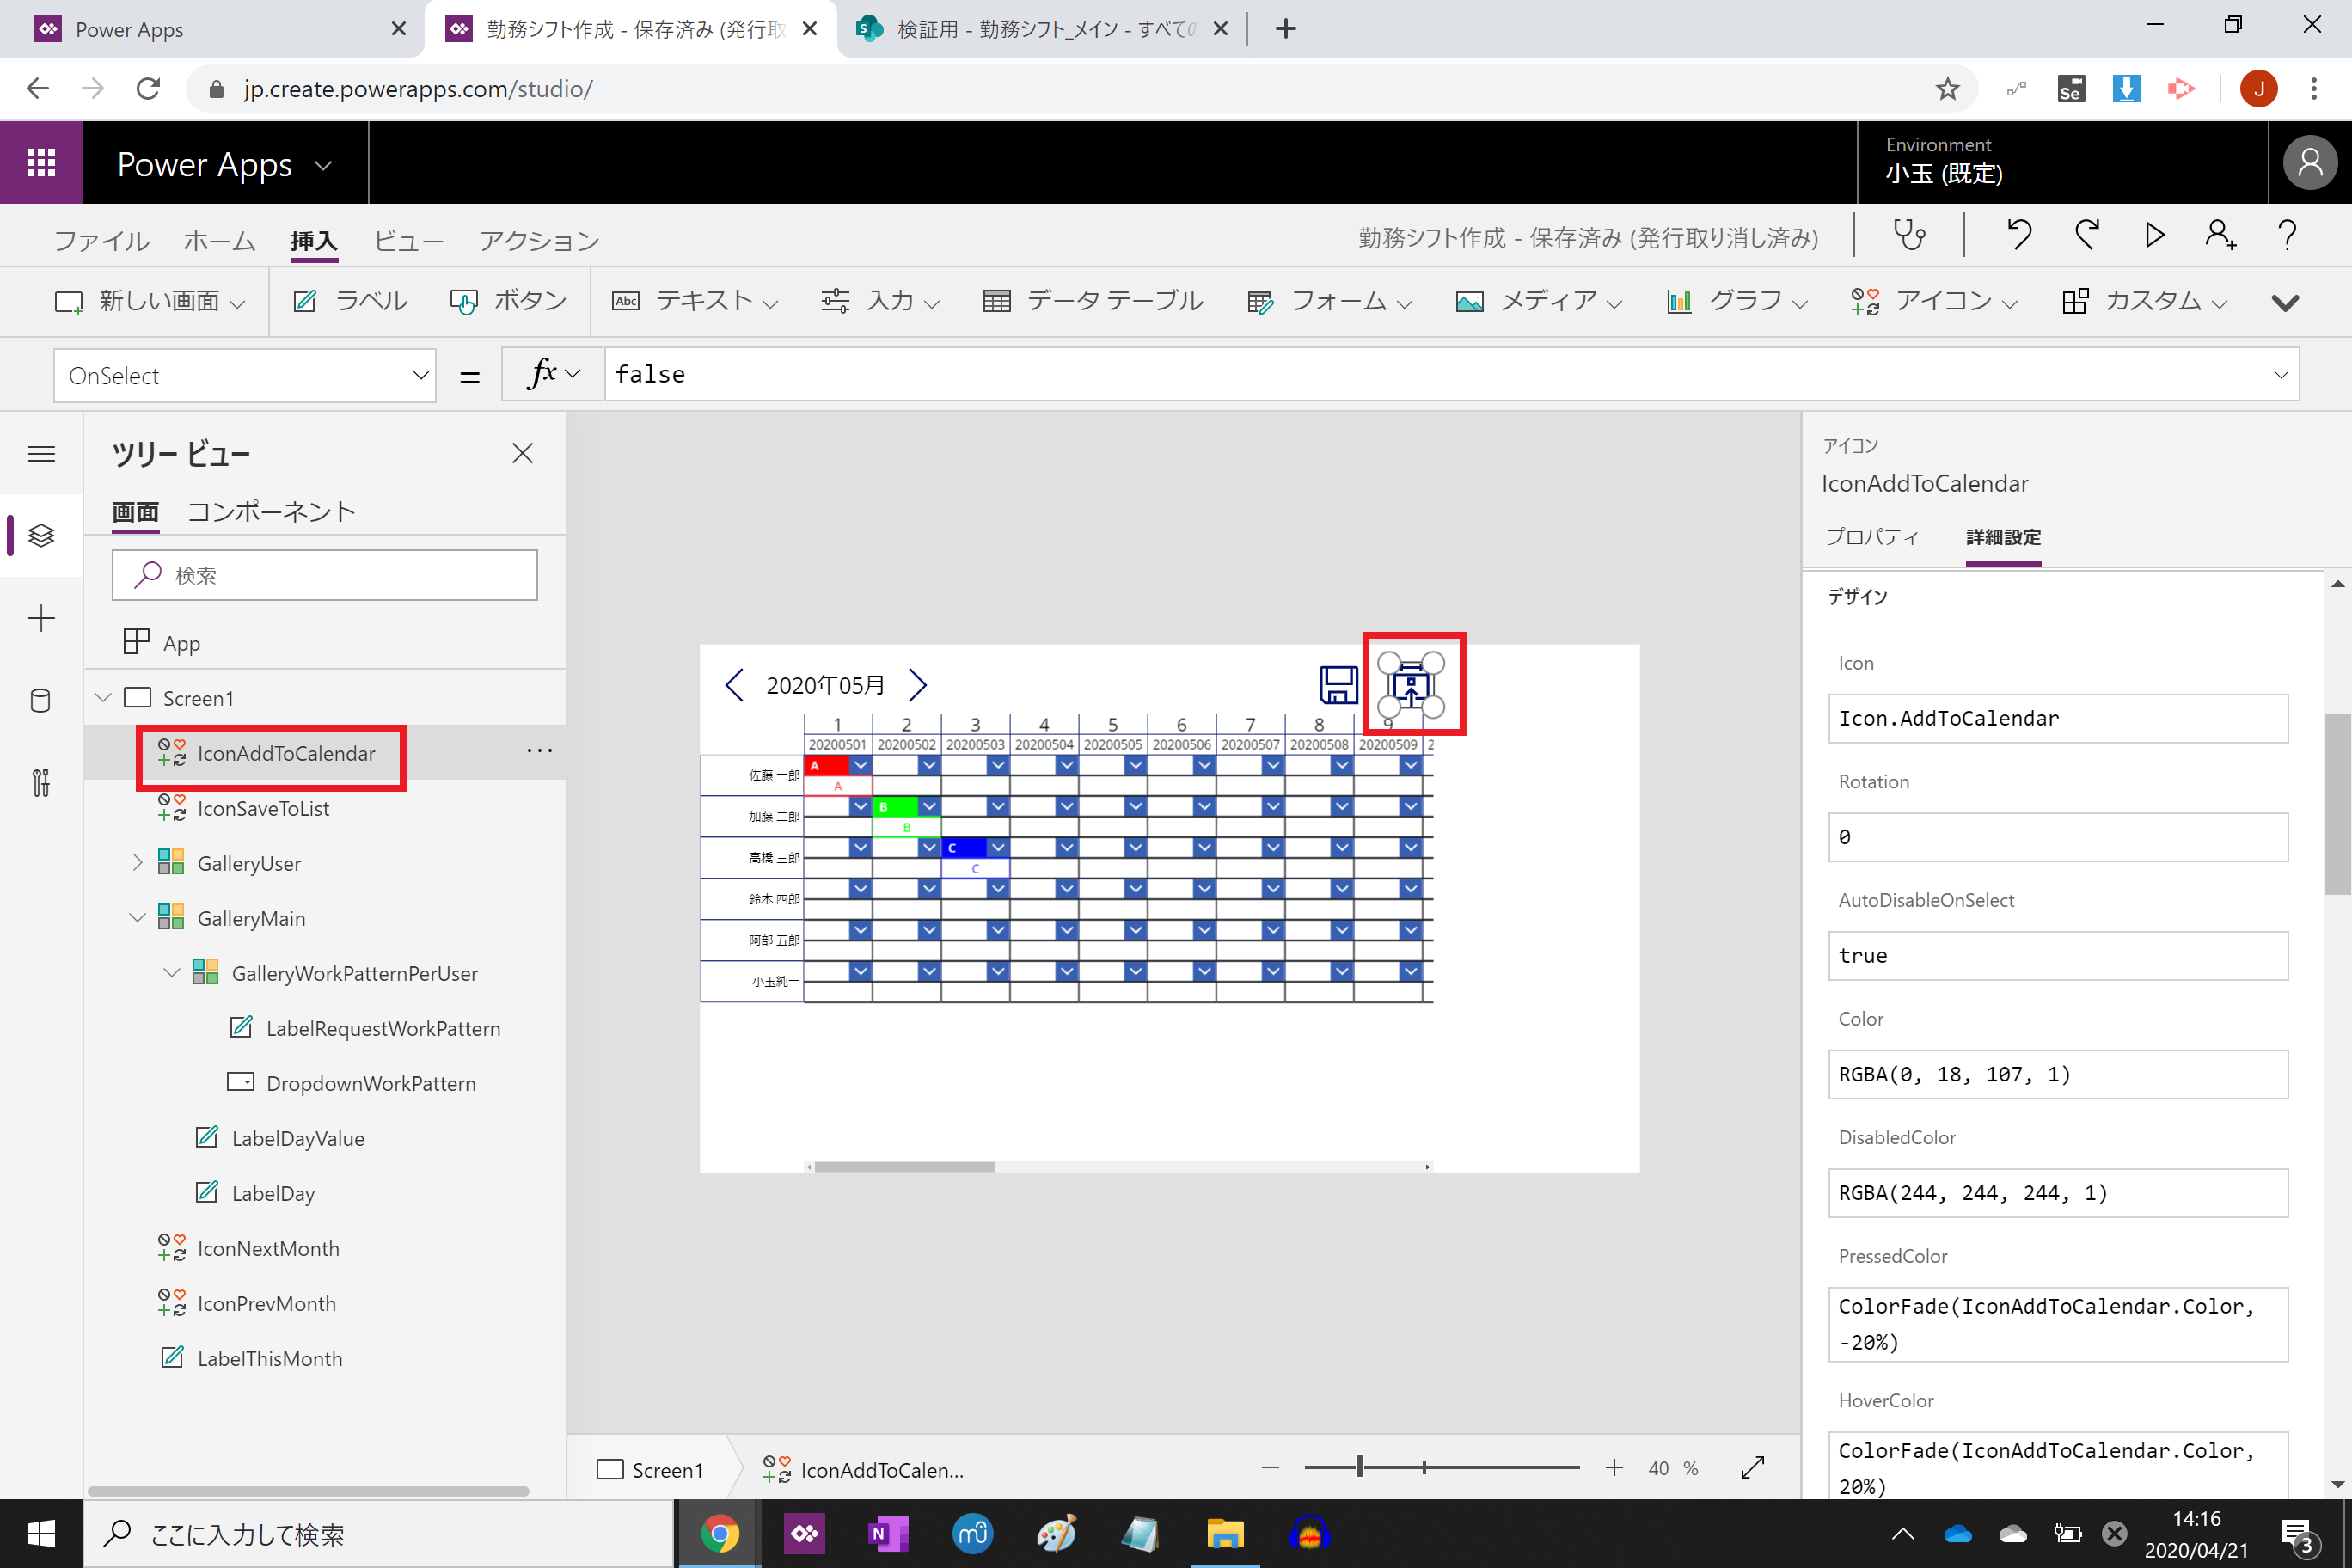
Task: Switch to the プロパティ tab
Action: (x=1872, y=537)
